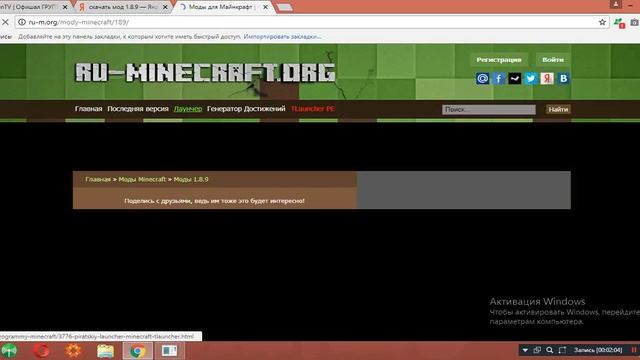The width and height of the screenshot is (640, 360).
Task: Switch to the Yandex 'скачать мод 1.8.9' tab
Action: click(122, 7)
